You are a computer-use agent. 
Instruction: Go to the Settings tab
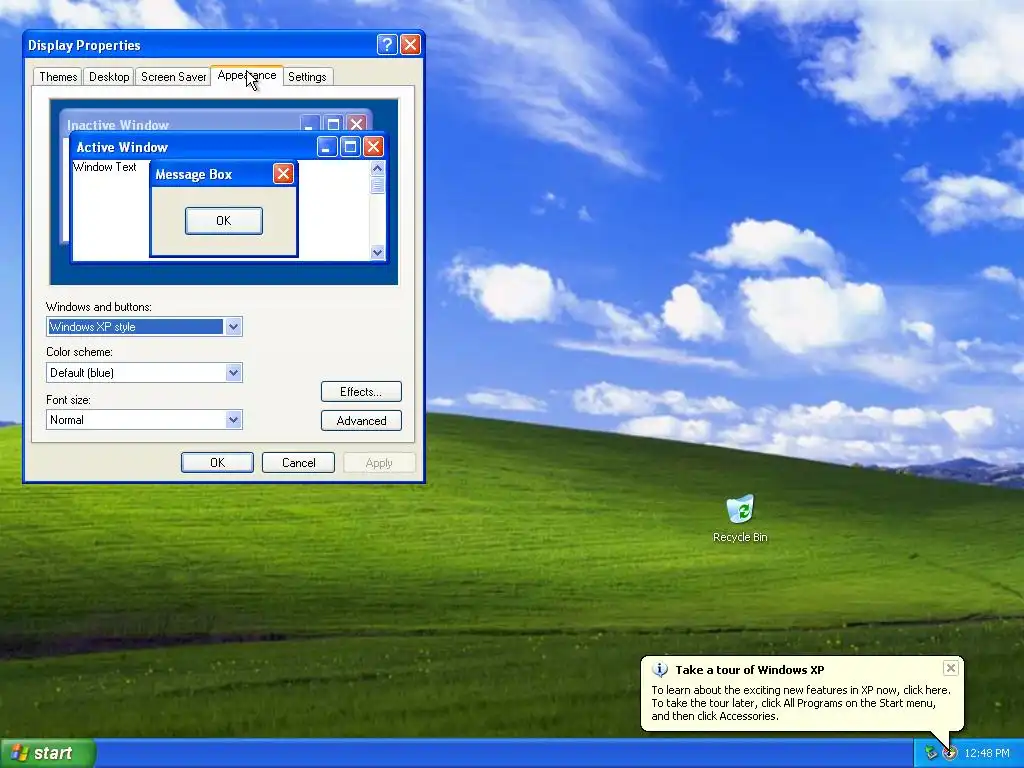click(307, 77)
